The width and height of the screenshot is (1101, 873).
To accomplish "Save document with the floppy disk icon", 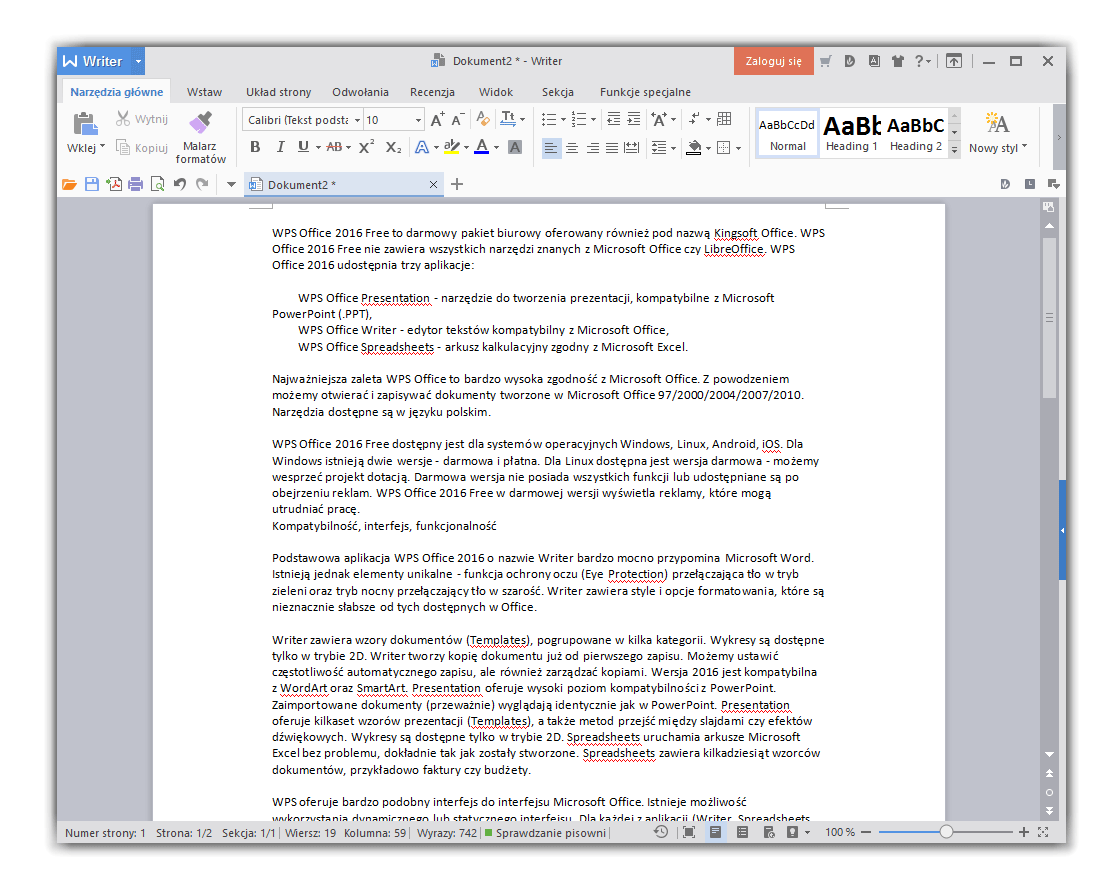I will click(91, 184).
